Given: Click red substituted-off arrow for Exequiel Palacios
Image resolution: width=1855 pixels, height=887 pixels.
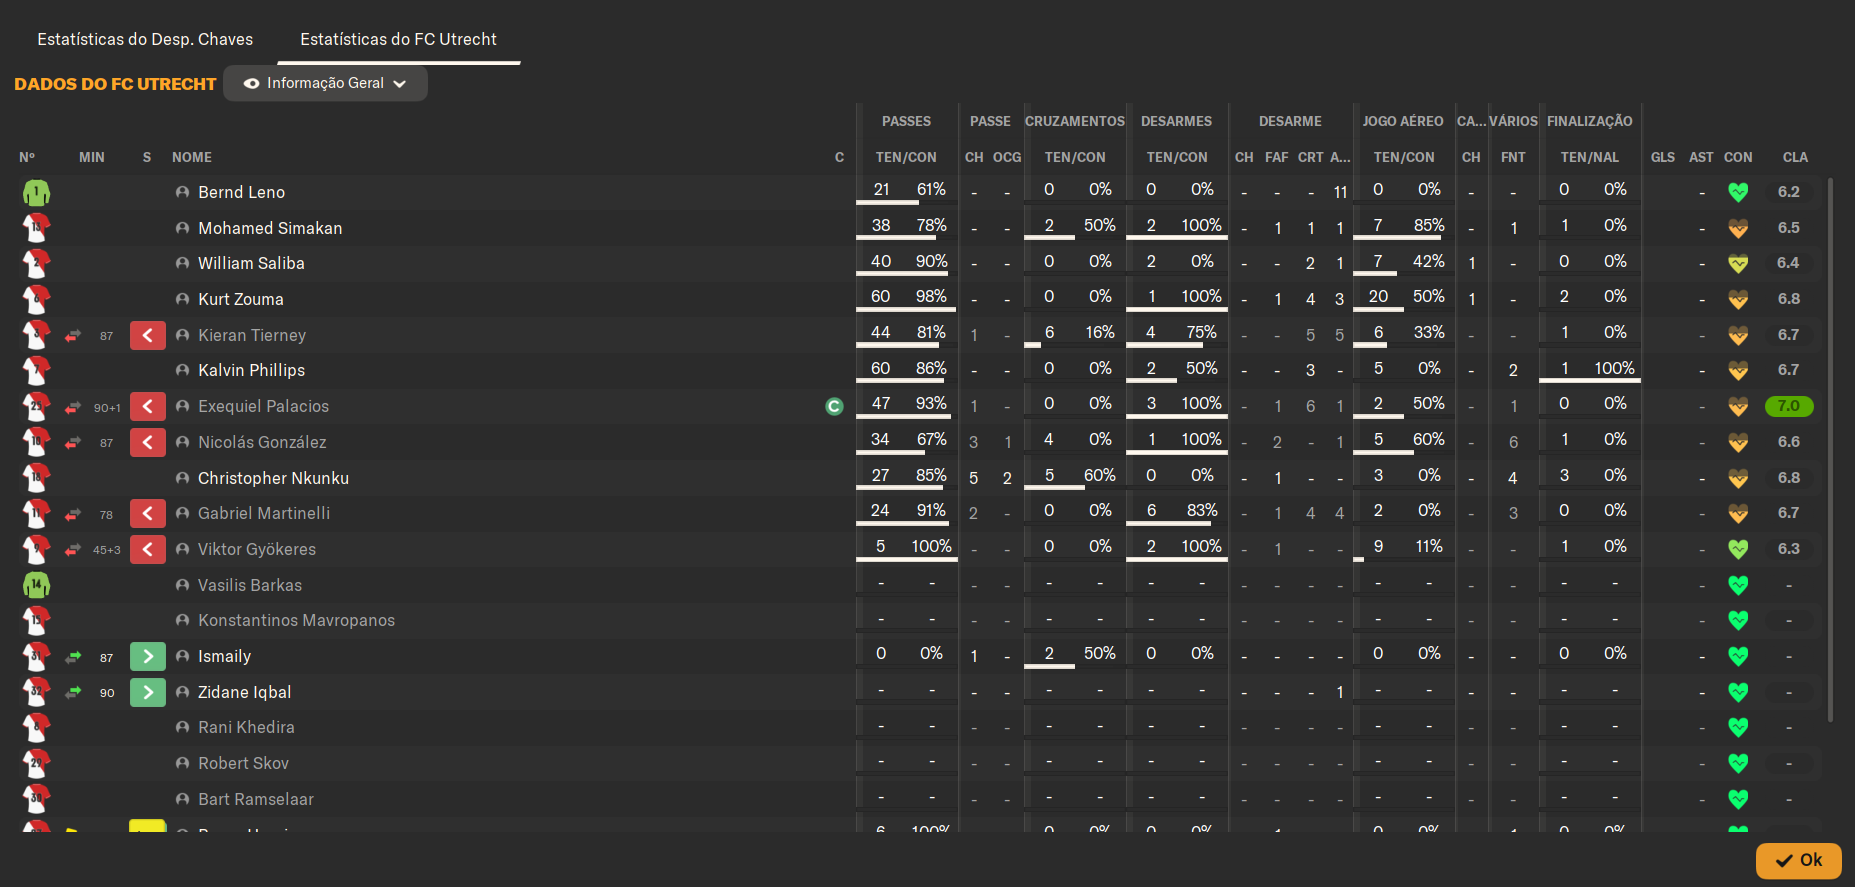Looking at the screenshot, I should pos(148,407).
